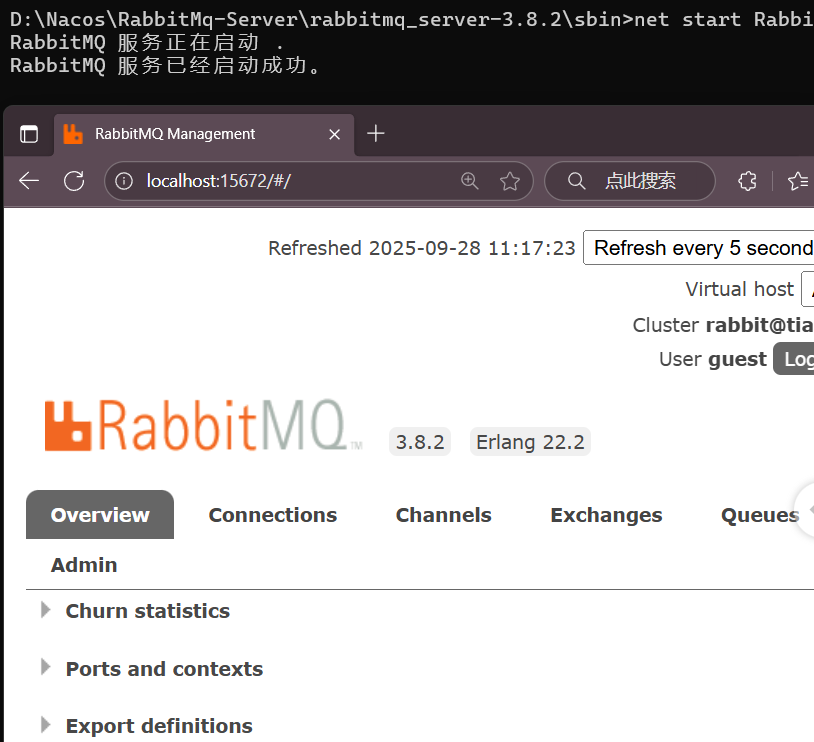Screen dimensions: 814x742
Task: Switch to the Exchanges tab
Action: [x=606, y=515]
